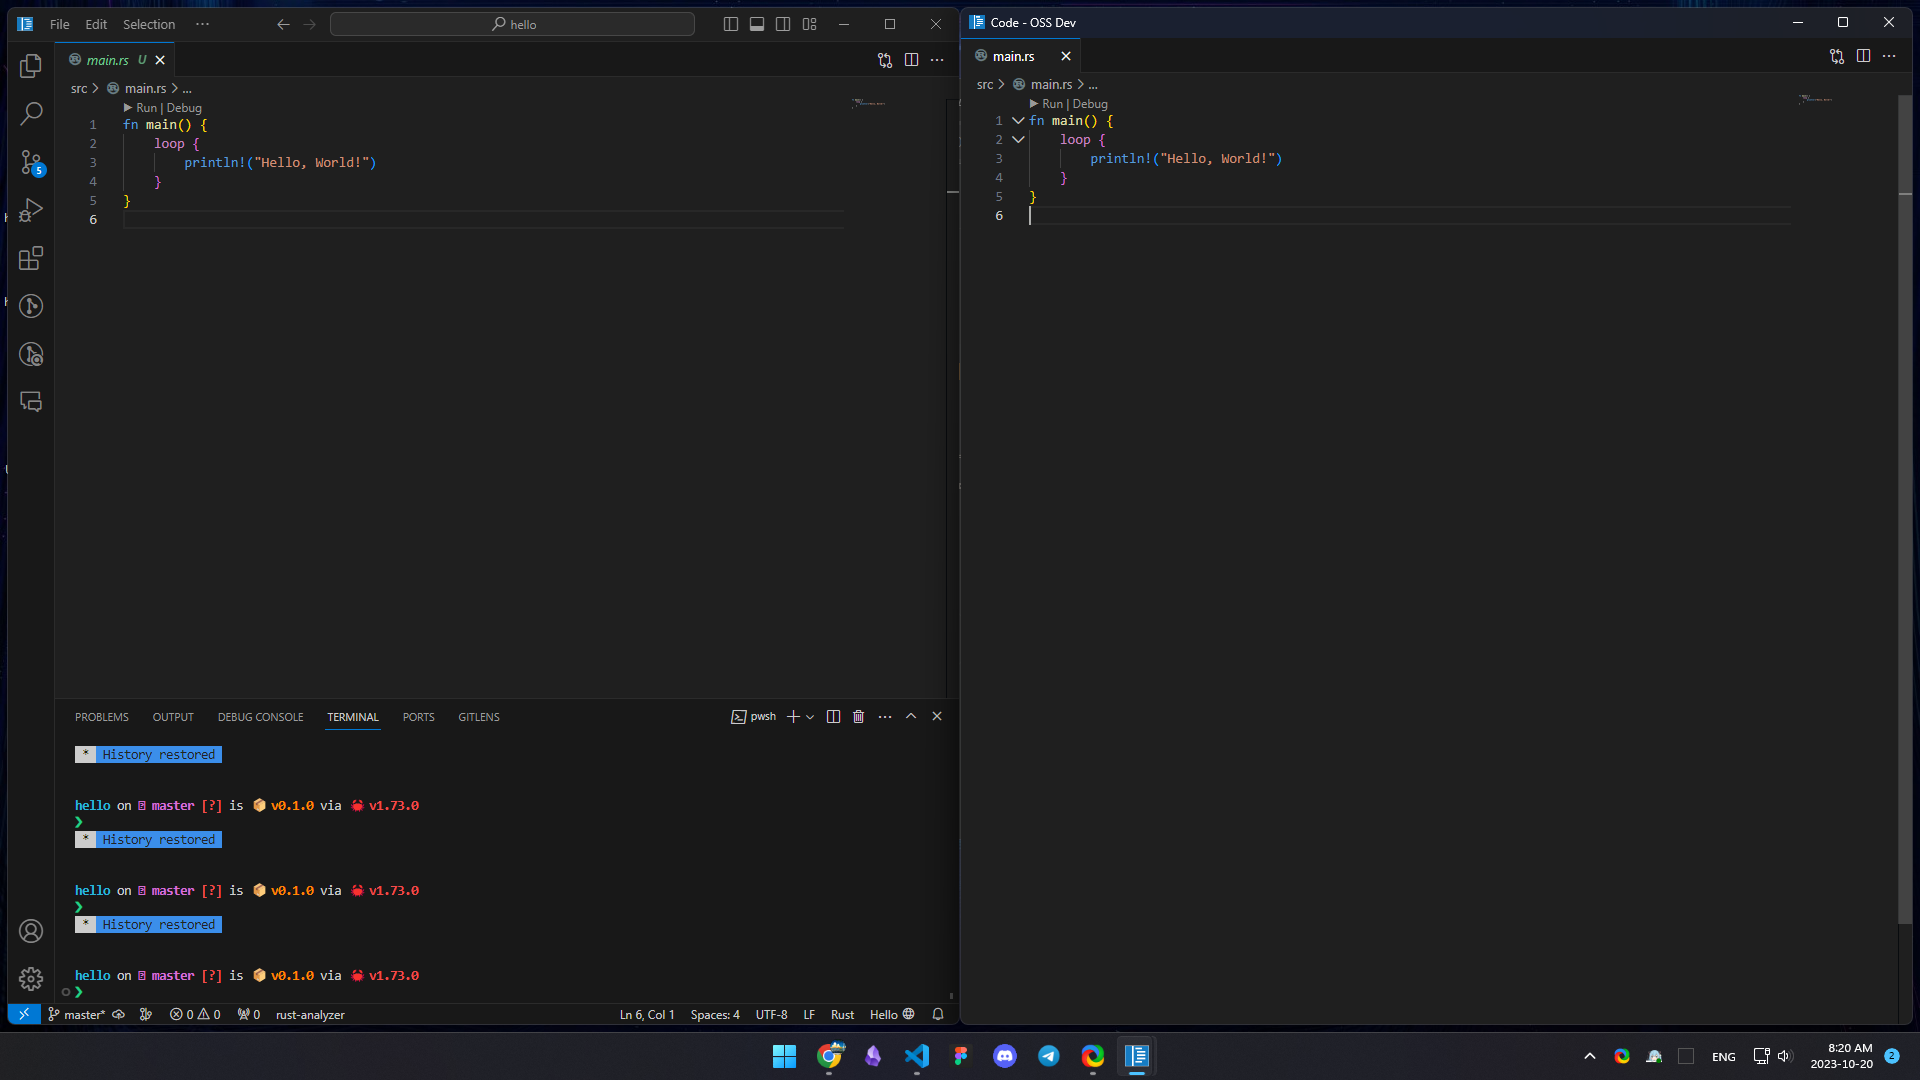Kill the active terminal with trash icon
Image resolution: width=1920 pixels, height=1080 pixels.
tap(858, 716)
